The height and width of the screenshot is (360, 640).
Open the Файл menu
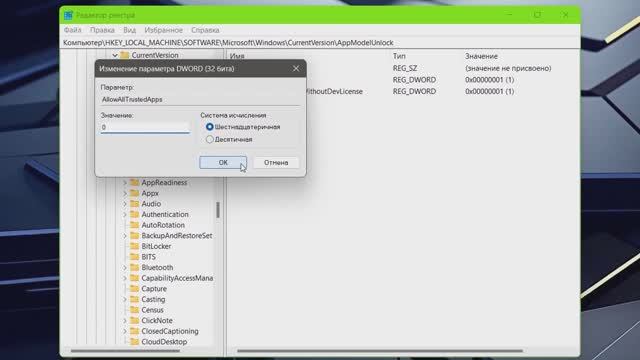(73, 30)
